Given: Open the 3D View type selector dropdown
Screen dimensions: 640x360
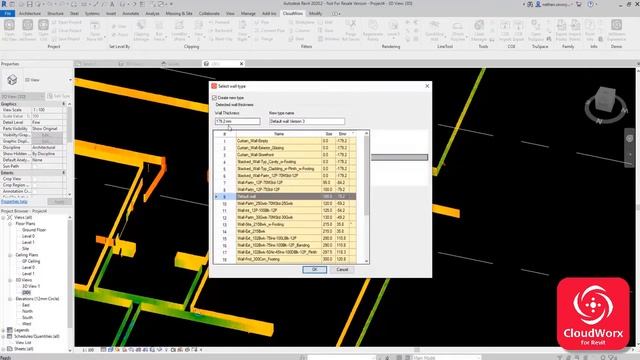Looking at the screenshot, I should click(x=70, y=80).
